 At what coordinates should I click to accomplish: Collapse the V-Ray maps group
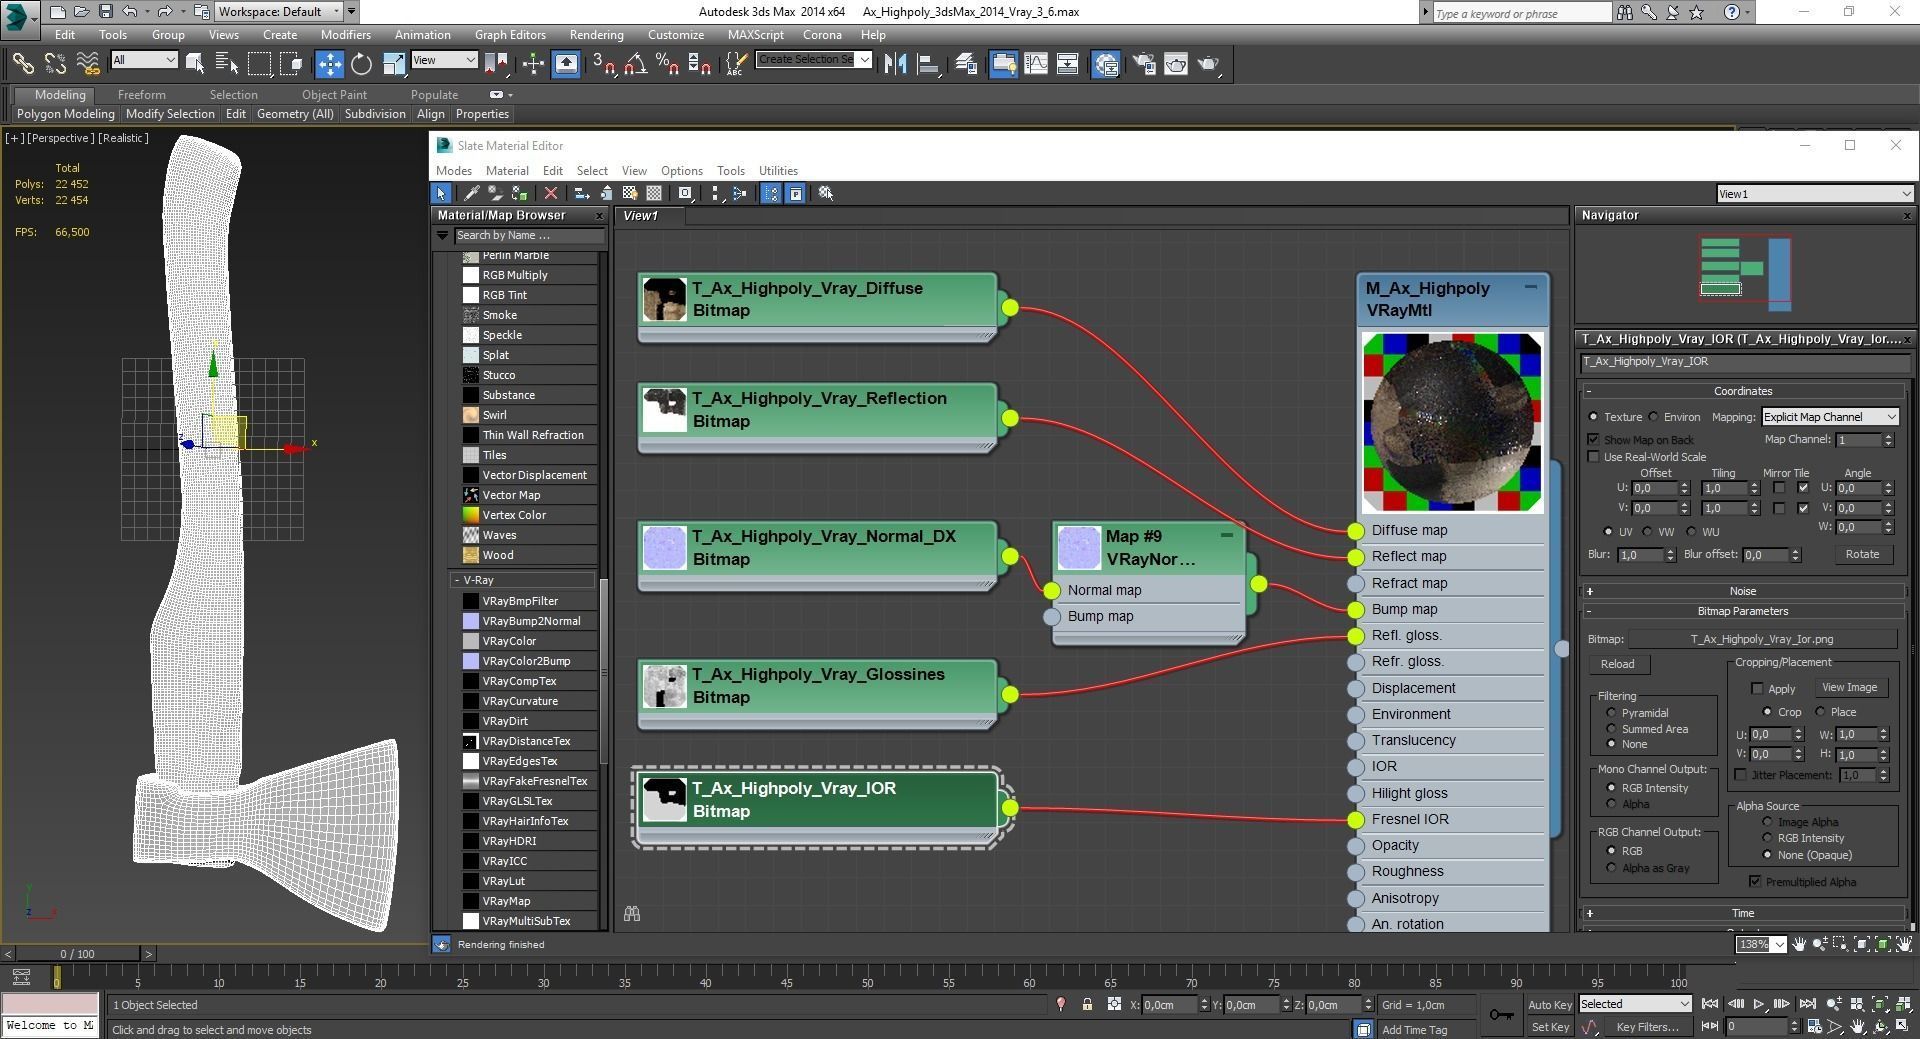tap(457, 580)
